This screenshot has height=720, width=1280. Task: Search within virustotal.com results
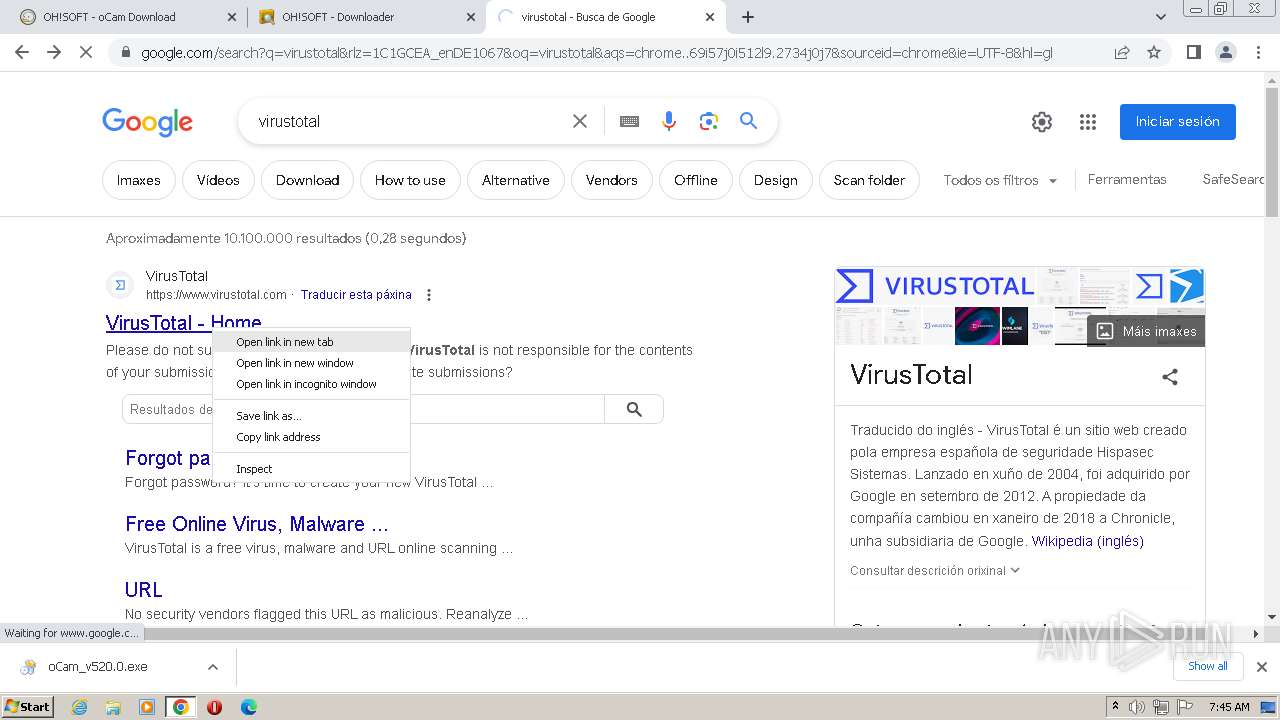(x=634, y=409)
